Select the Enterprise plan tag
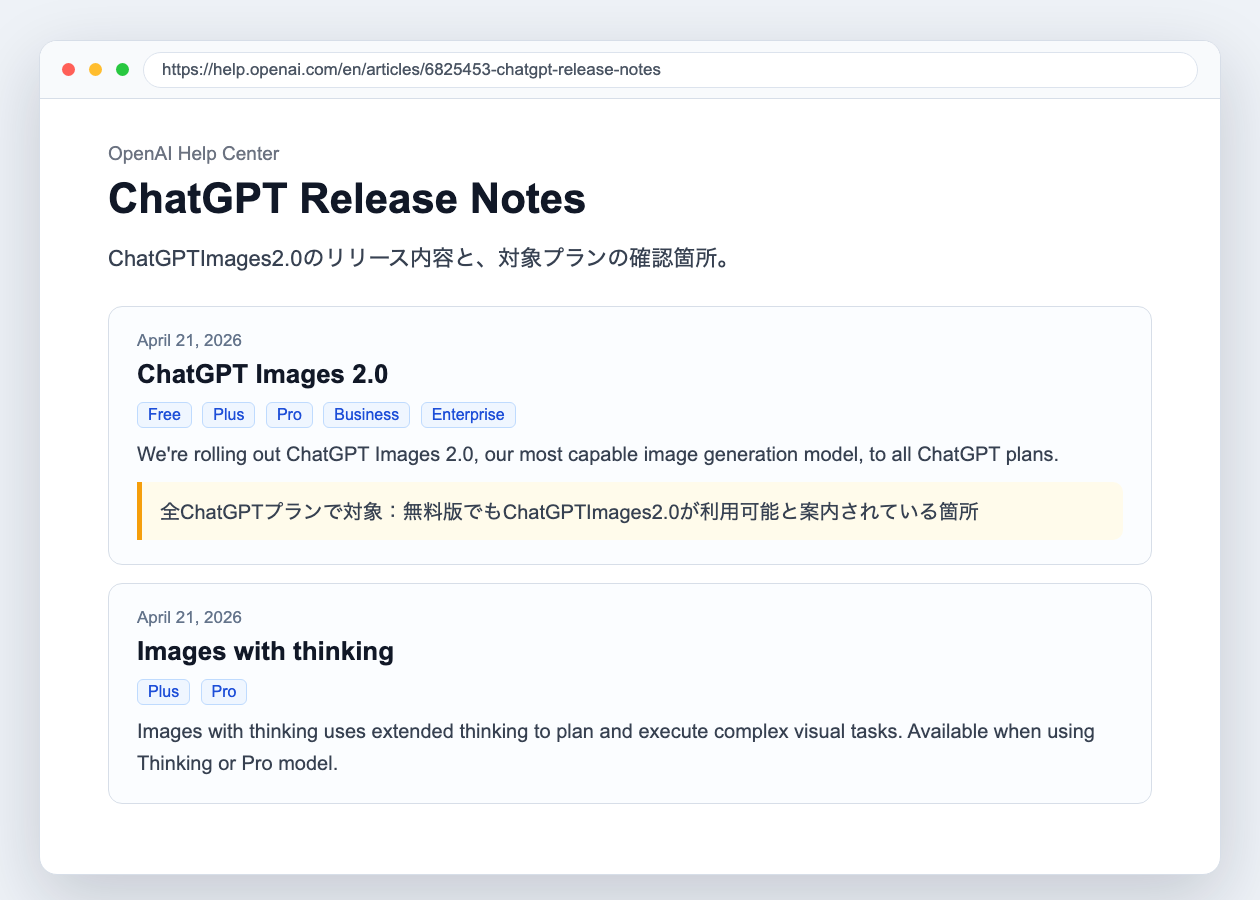This screenshot has height=900, width=1260. (x=468, y=415)
